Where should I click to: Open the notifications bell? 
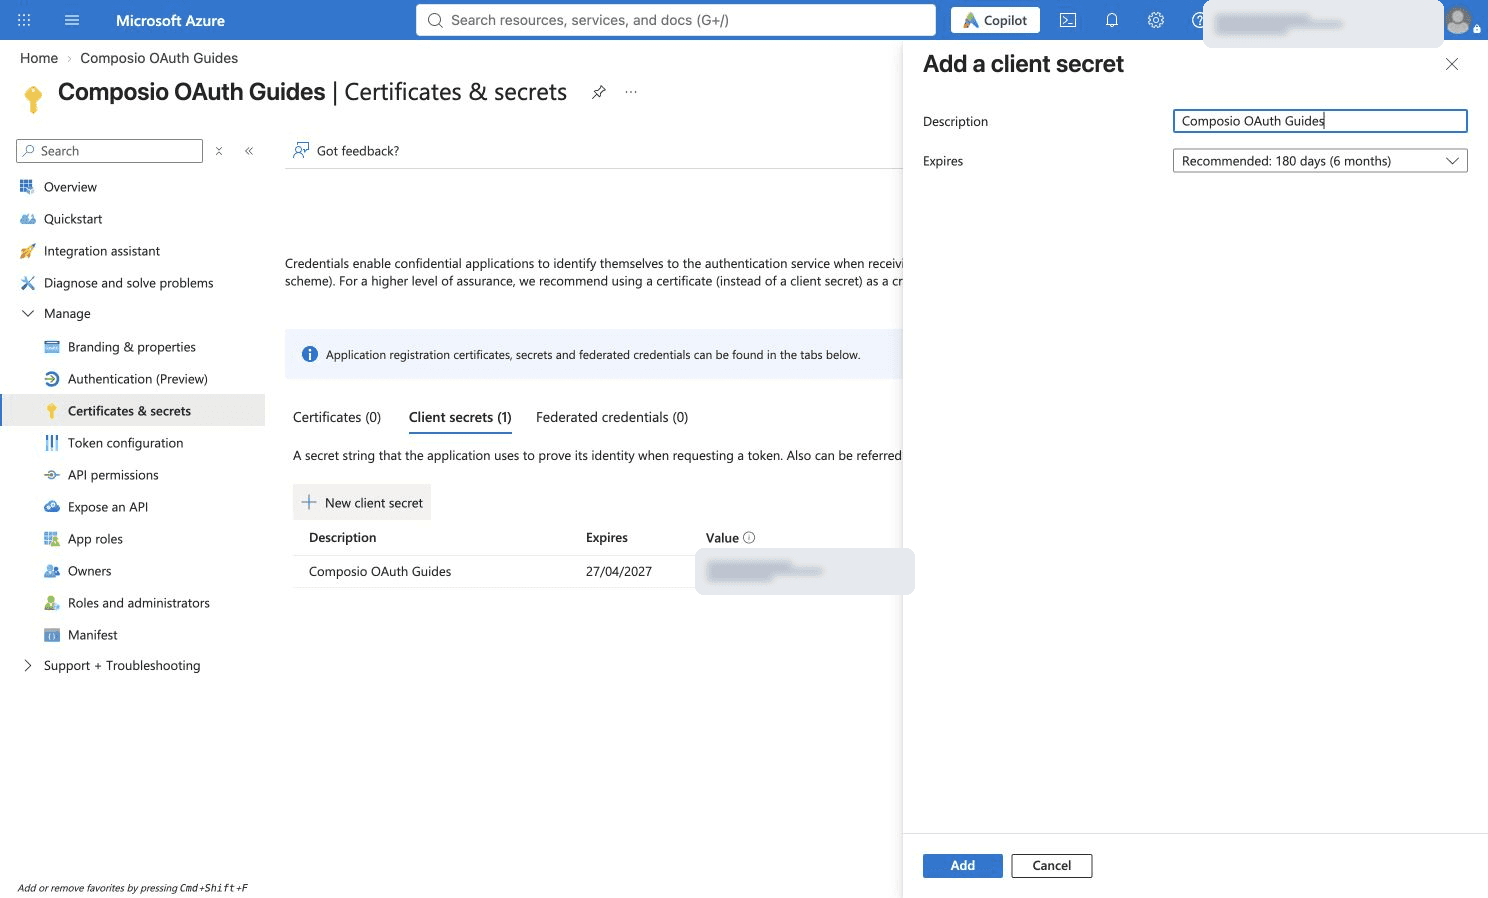1112,20
